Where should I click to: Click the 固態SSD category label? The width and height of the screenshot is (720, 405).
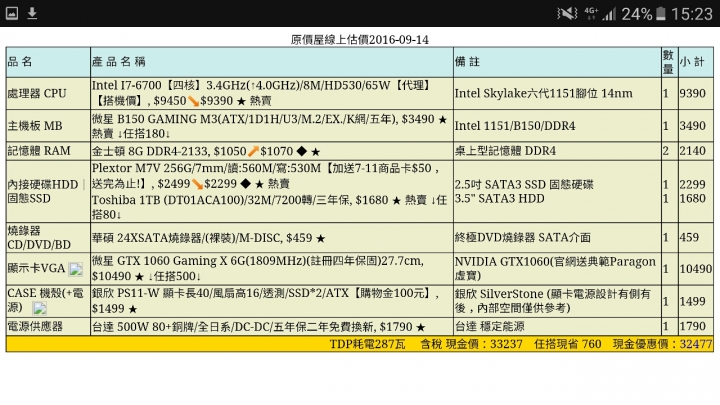29,198
